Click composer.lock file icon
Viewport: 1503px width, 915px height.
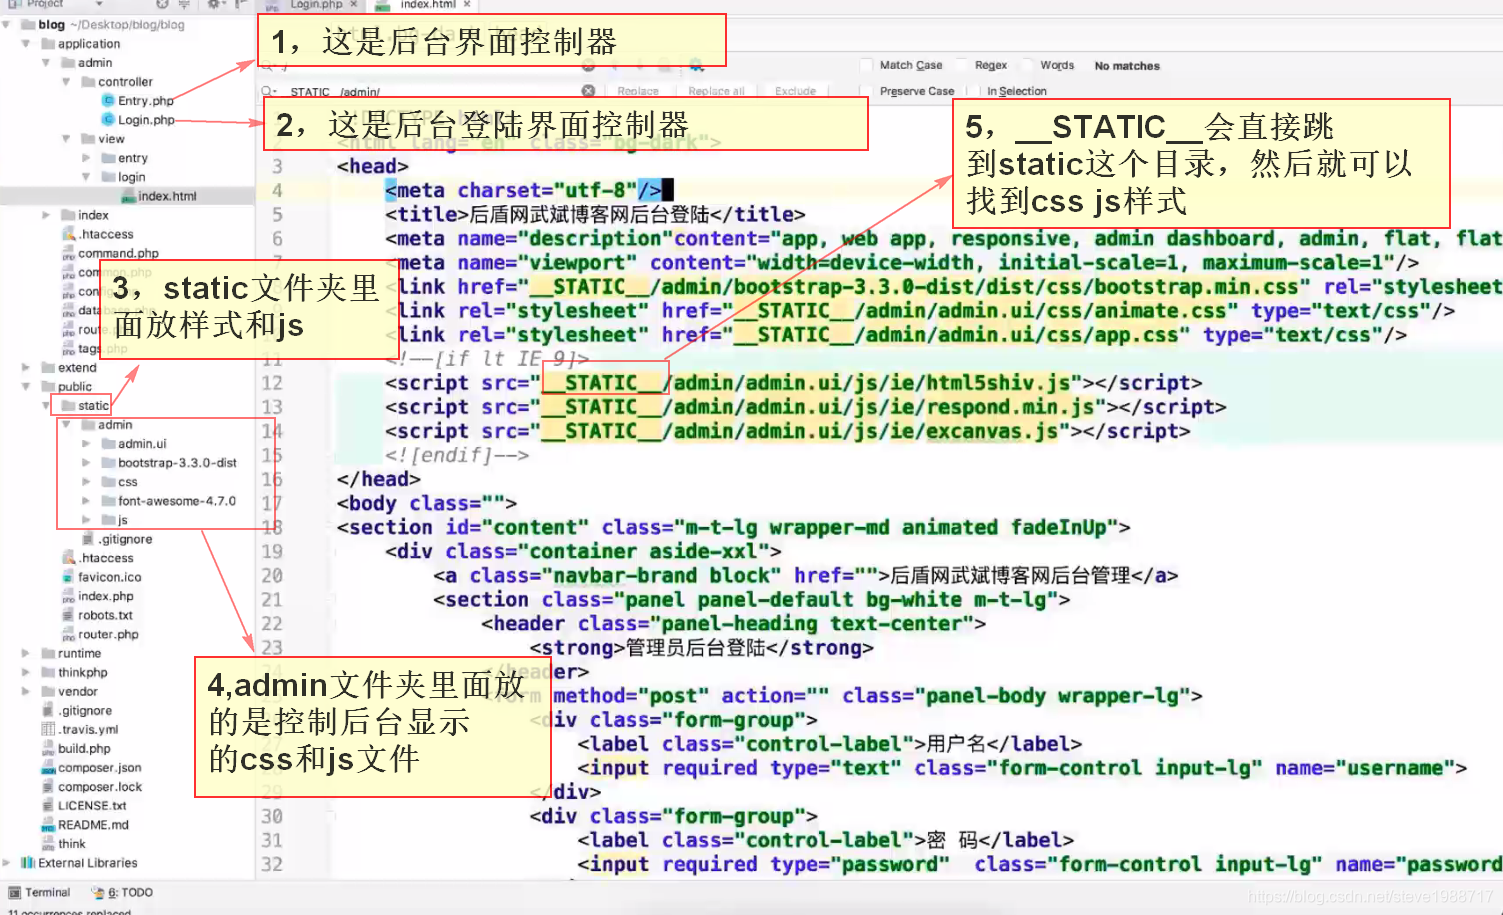(x=48, y=786)
